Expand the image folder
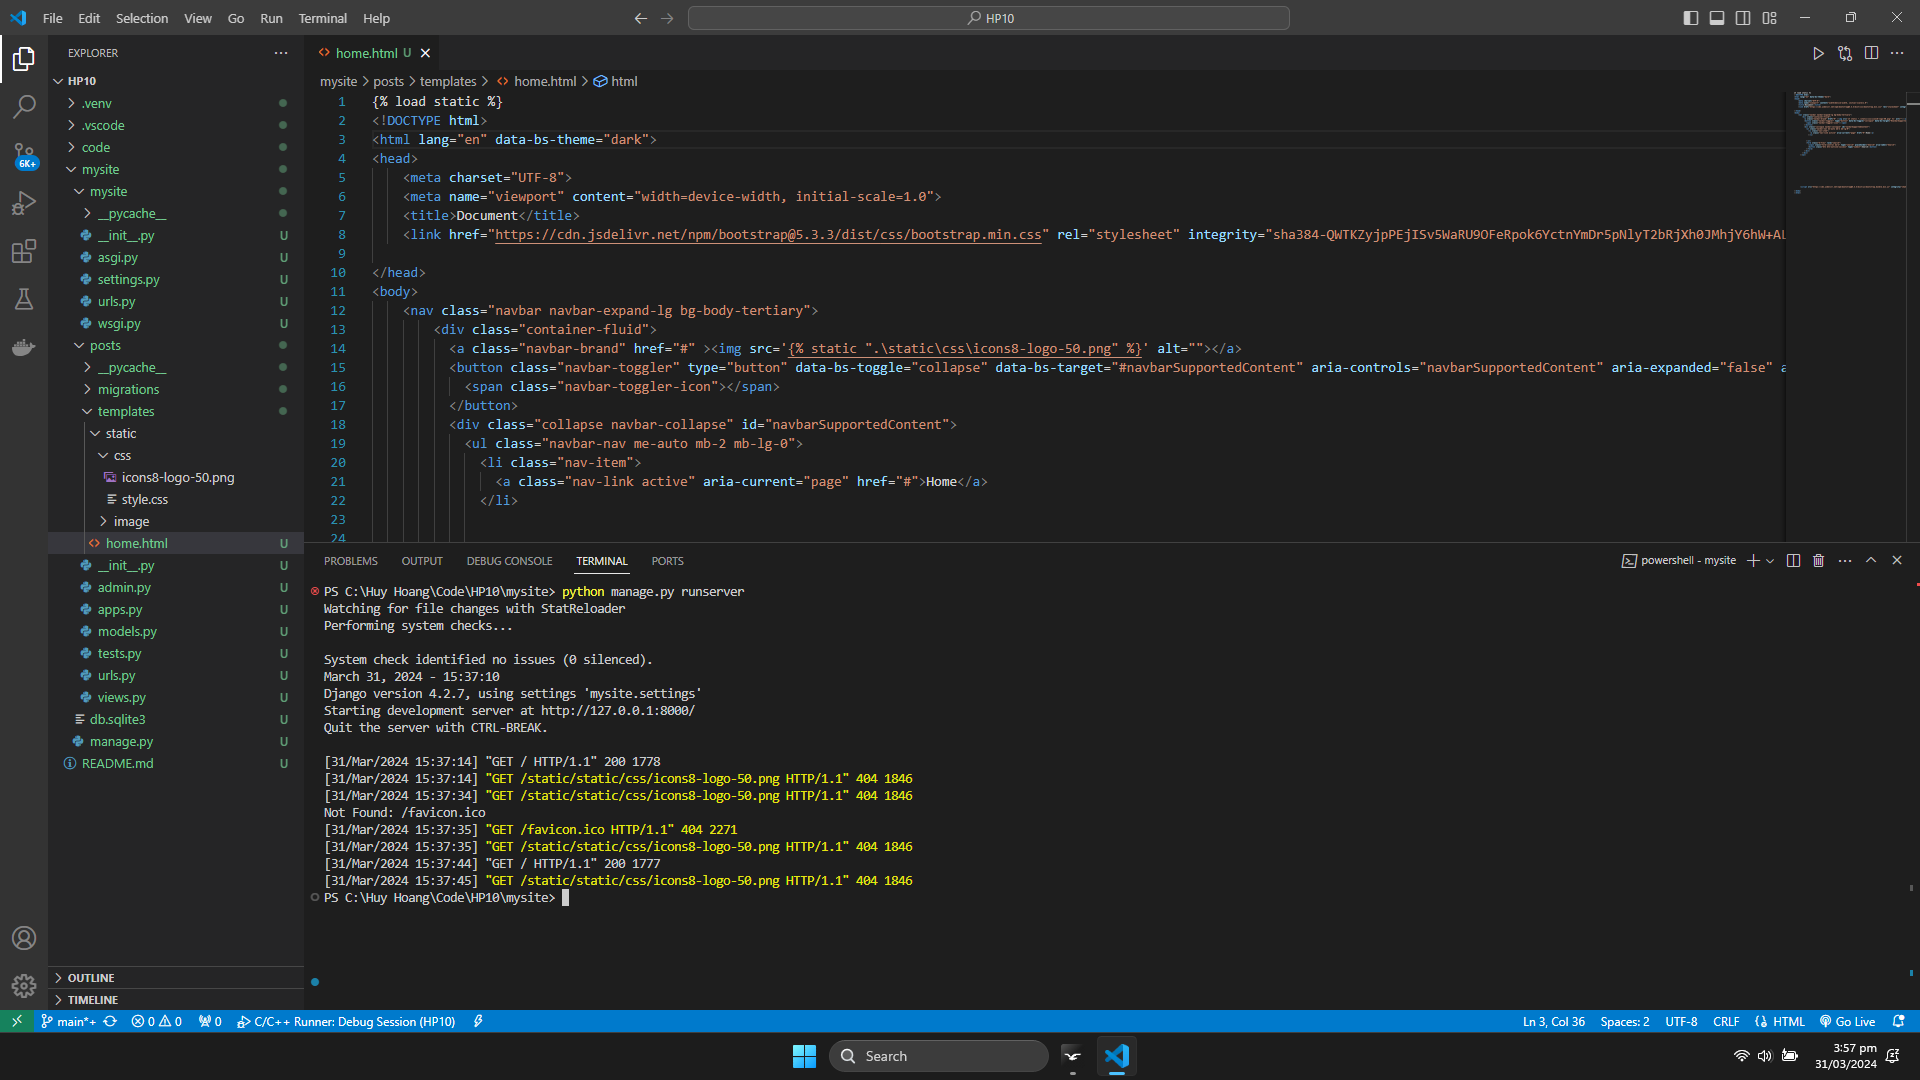1920x1080 pixels. (x=175, y=521)
